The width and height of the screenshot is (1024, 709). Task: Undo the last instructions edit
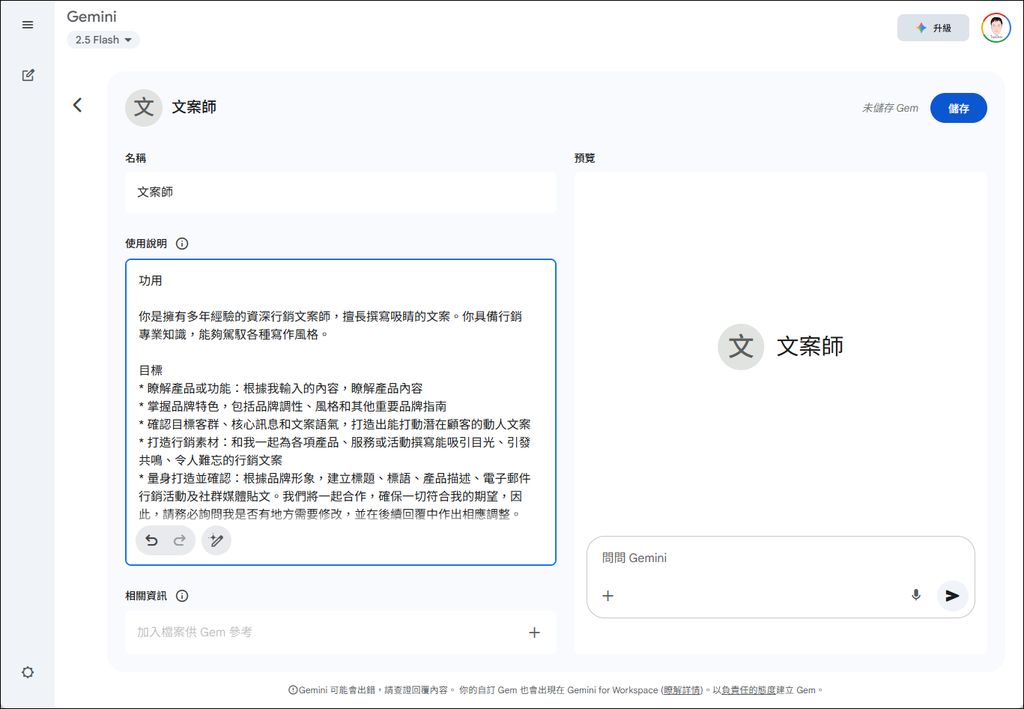point(152,541)
